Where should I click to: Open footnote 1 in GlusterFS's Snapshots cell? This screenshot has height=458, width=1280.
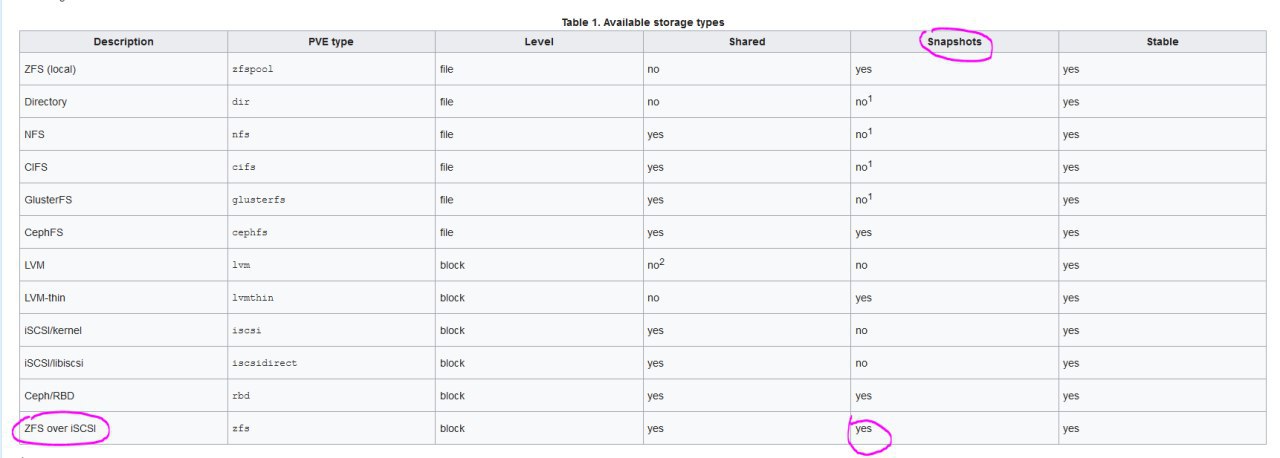[872, 196]
